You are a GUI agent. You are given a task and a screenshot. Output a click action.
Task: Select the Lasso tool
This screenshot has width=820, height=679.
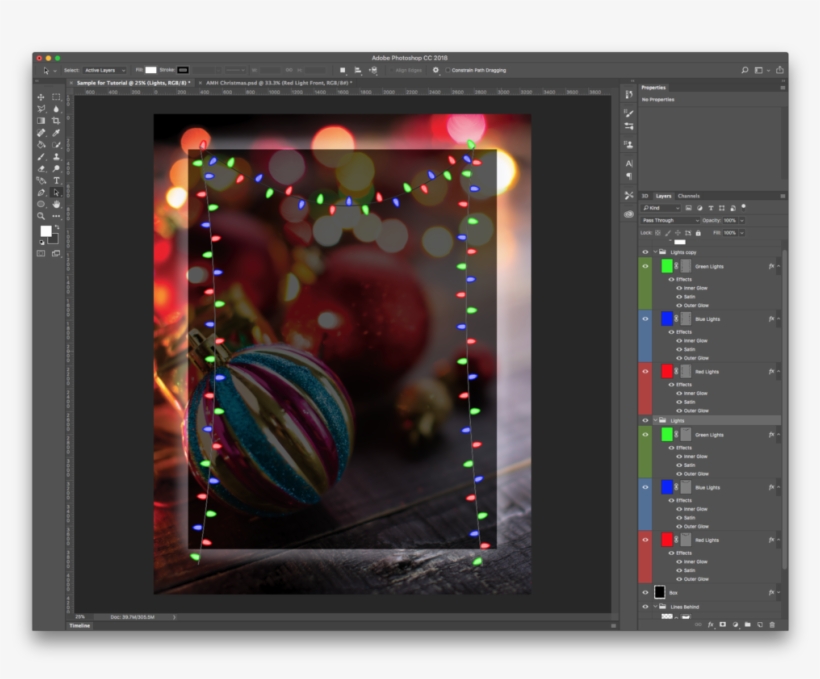pyautogui.click(x=40, y=109)
